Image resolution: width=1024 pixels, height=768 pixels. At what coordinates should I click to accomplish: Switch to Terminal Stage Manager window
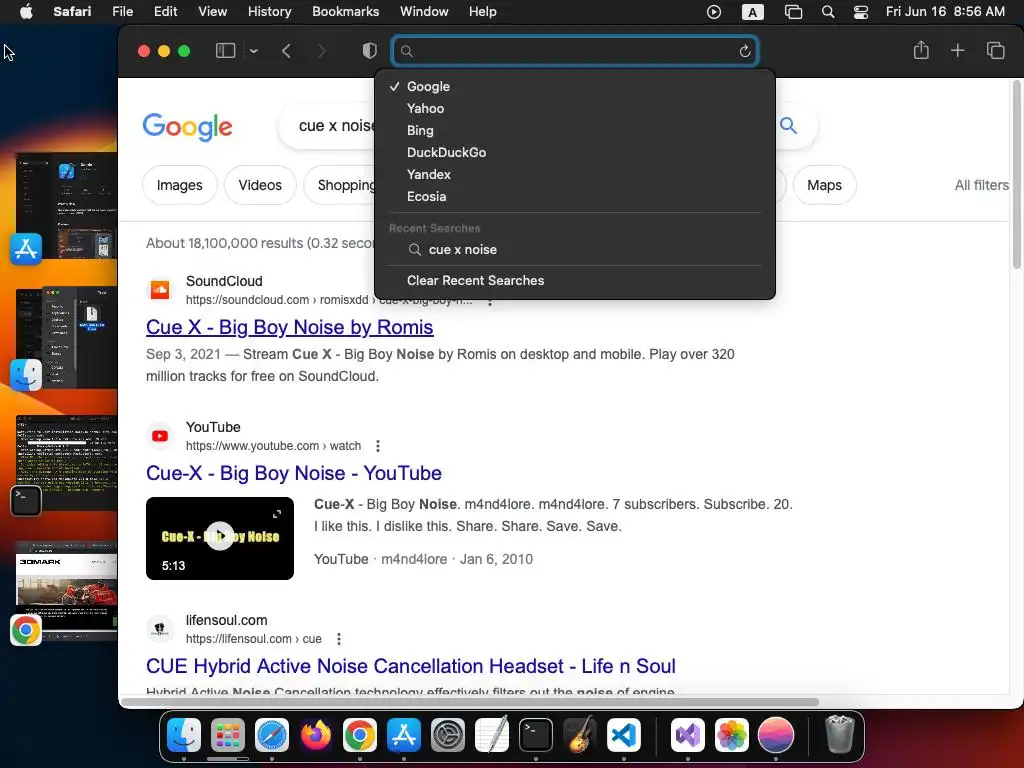(x=66, y=463)
